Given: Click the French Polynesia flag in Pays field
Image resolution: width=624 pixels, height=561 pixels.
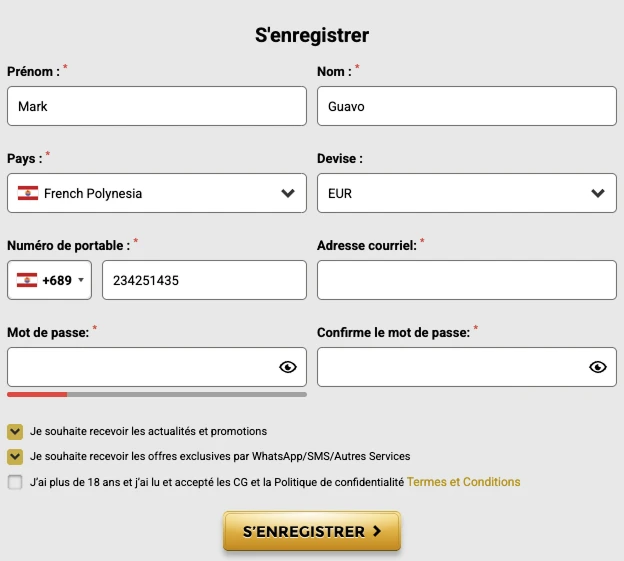Looking at the screenshot, I should (28, 193).
